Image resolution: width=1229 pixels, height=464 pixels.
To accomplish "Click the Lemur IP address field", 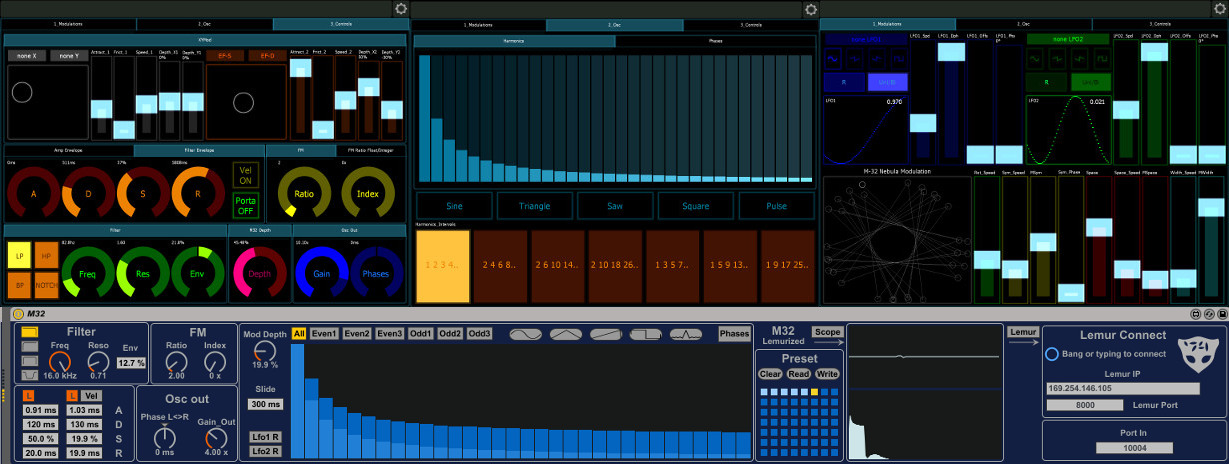I will [1123, 388].
